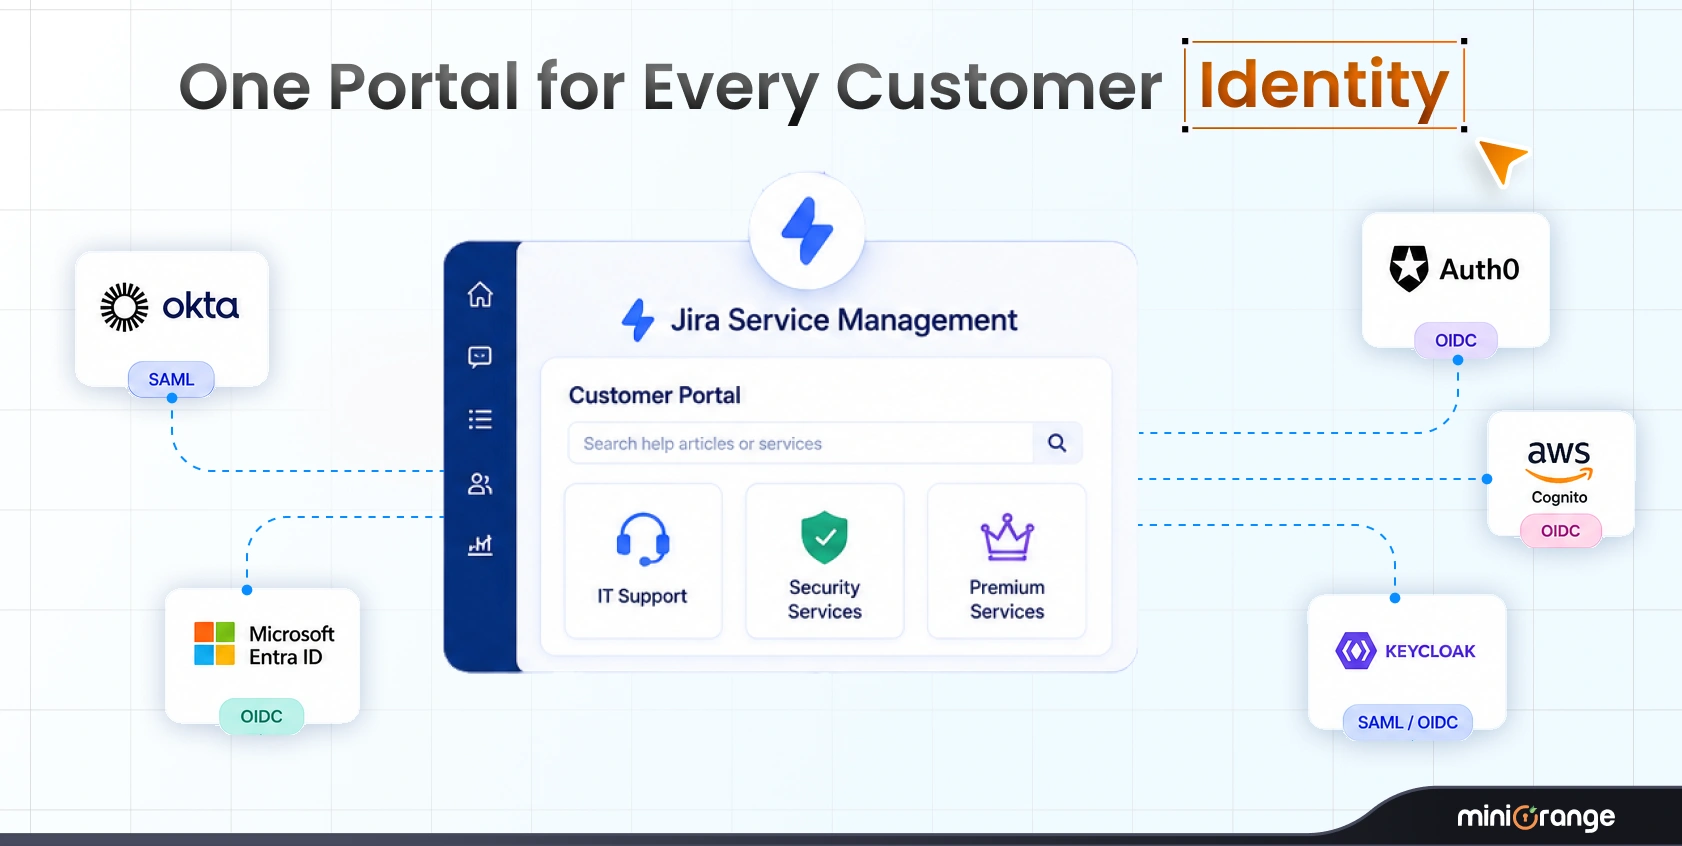Image resolution: width=1682 pixels, height=846 pixels.
Task: Click the Okta sunburst logo
Action: [125, 307]
